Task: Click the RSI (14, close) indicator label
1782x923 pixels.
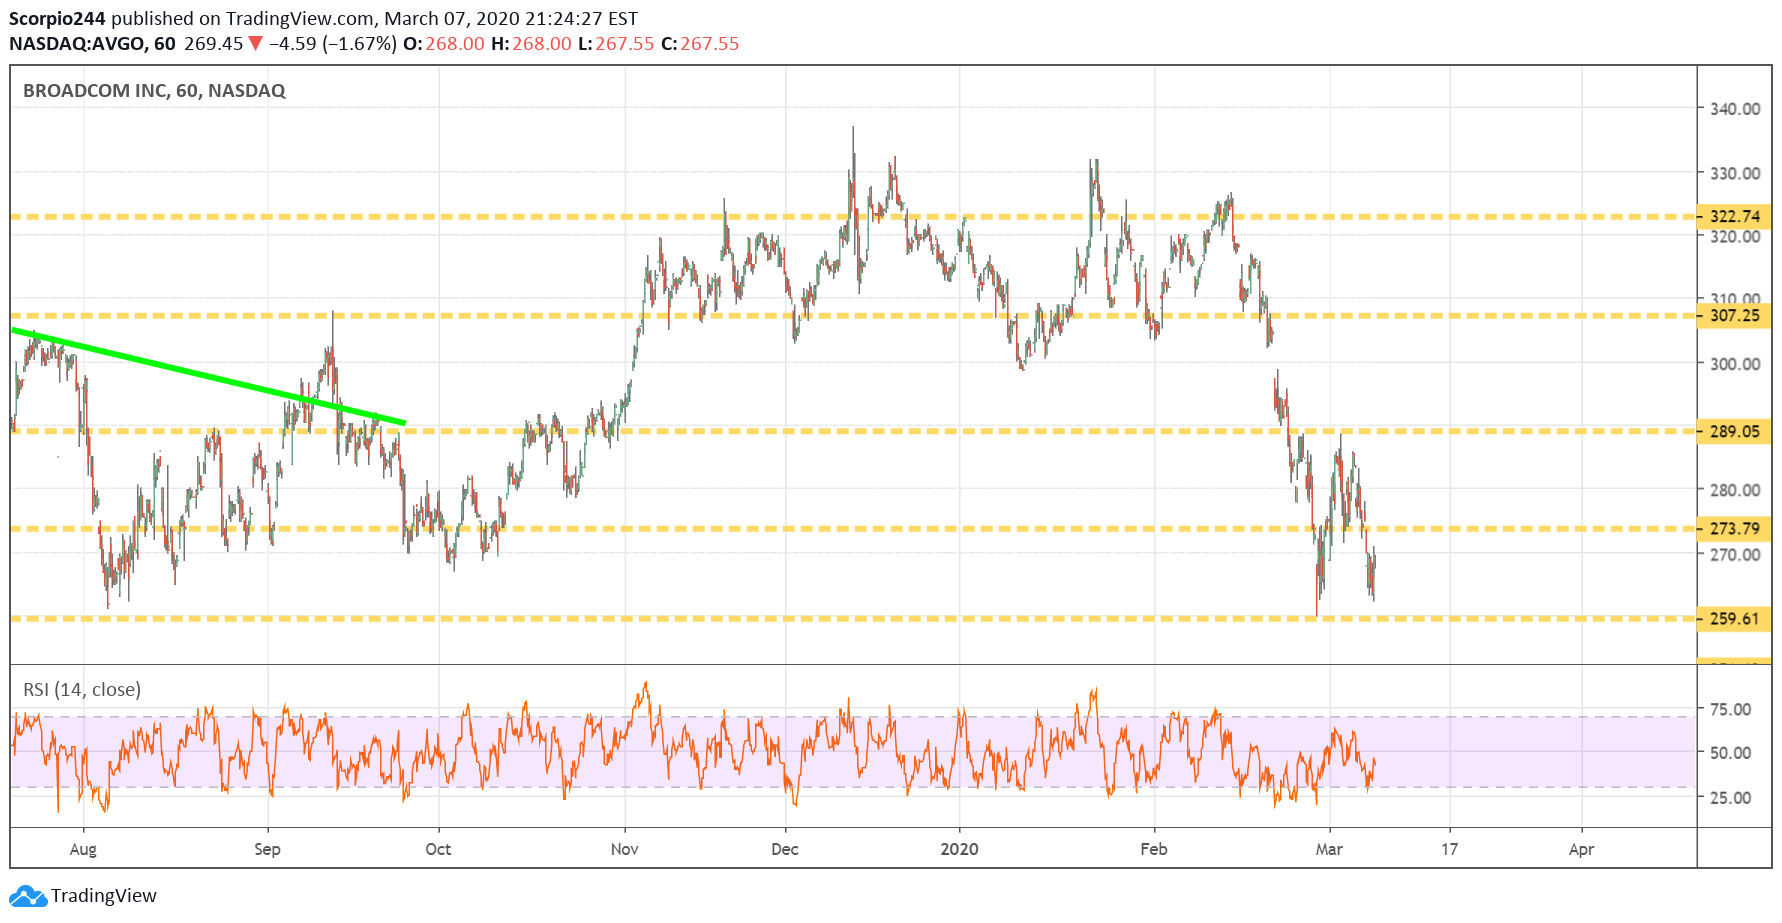Action: (x=82, y=690)
